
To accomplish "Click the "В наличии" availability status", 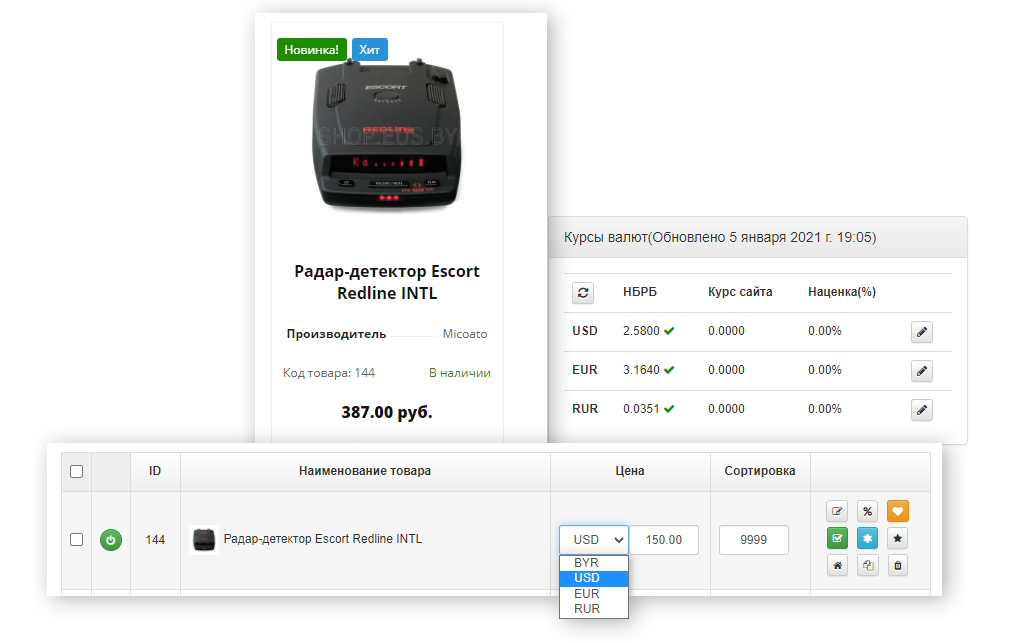I will [460, 373].
